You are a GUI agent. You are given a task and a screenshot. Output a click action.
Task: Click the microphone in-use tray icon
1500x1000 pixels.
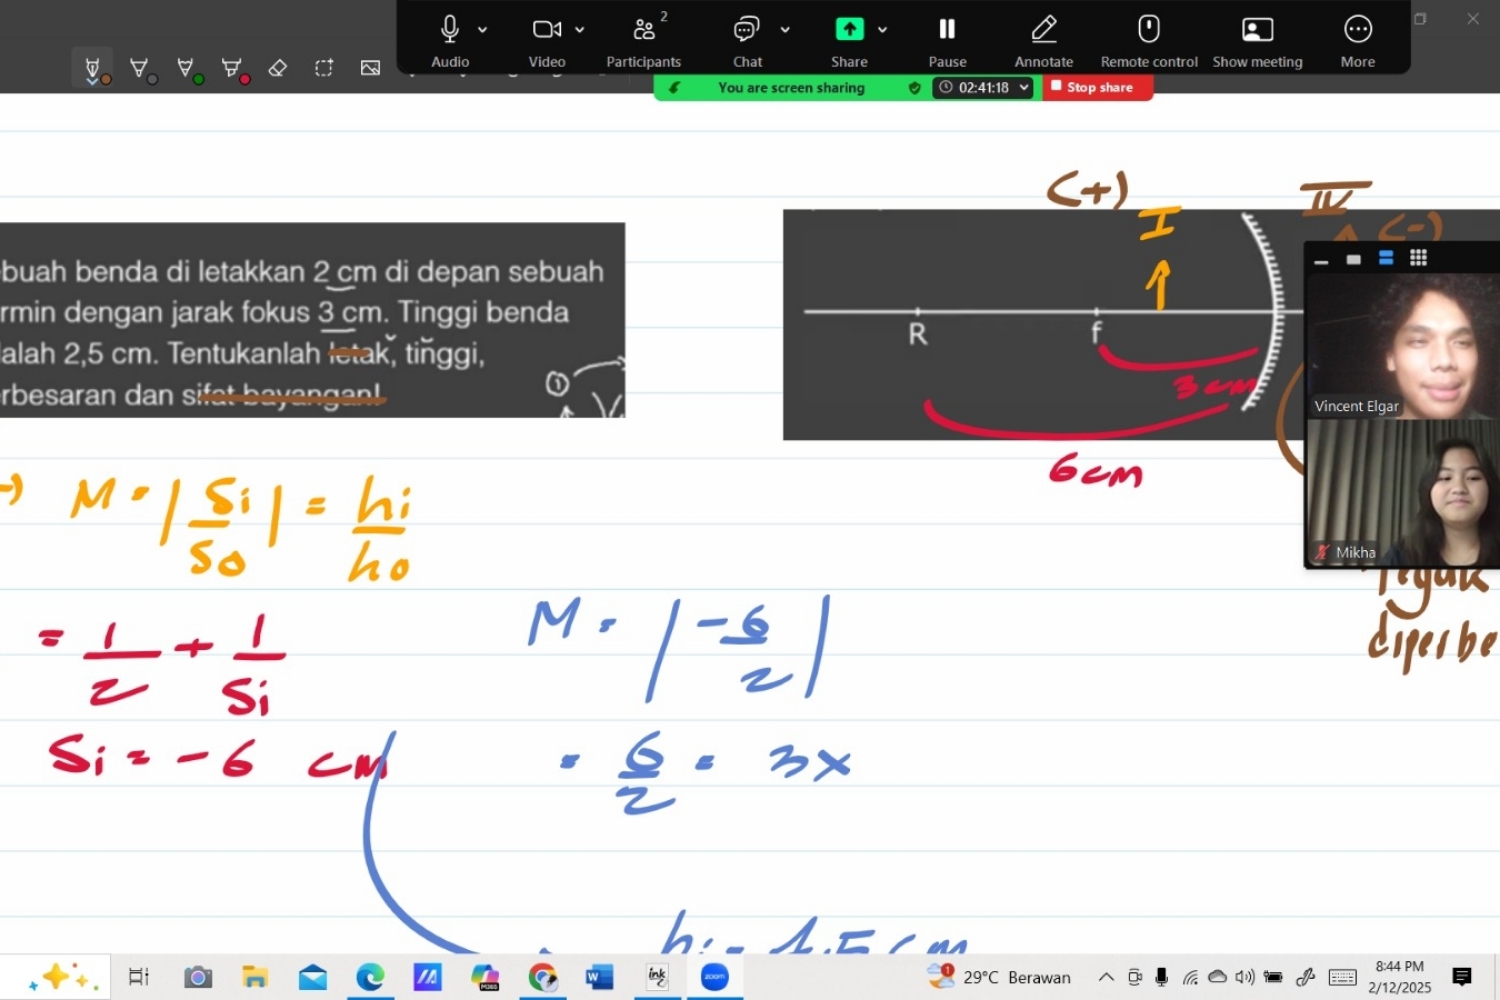pos(1161,977)
